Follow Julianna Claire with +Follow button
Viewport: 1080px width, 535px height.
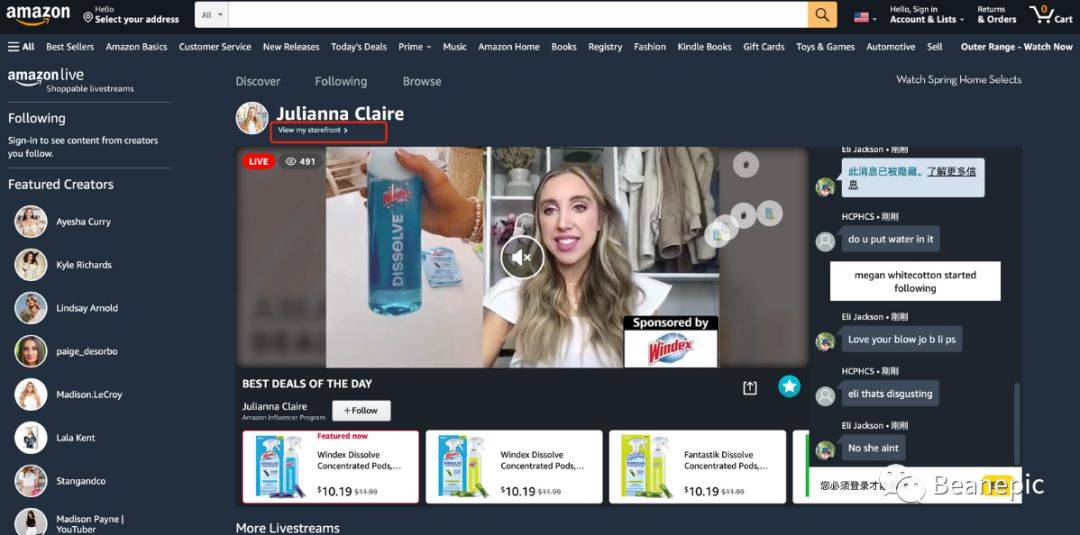click(x=361, y=410)
